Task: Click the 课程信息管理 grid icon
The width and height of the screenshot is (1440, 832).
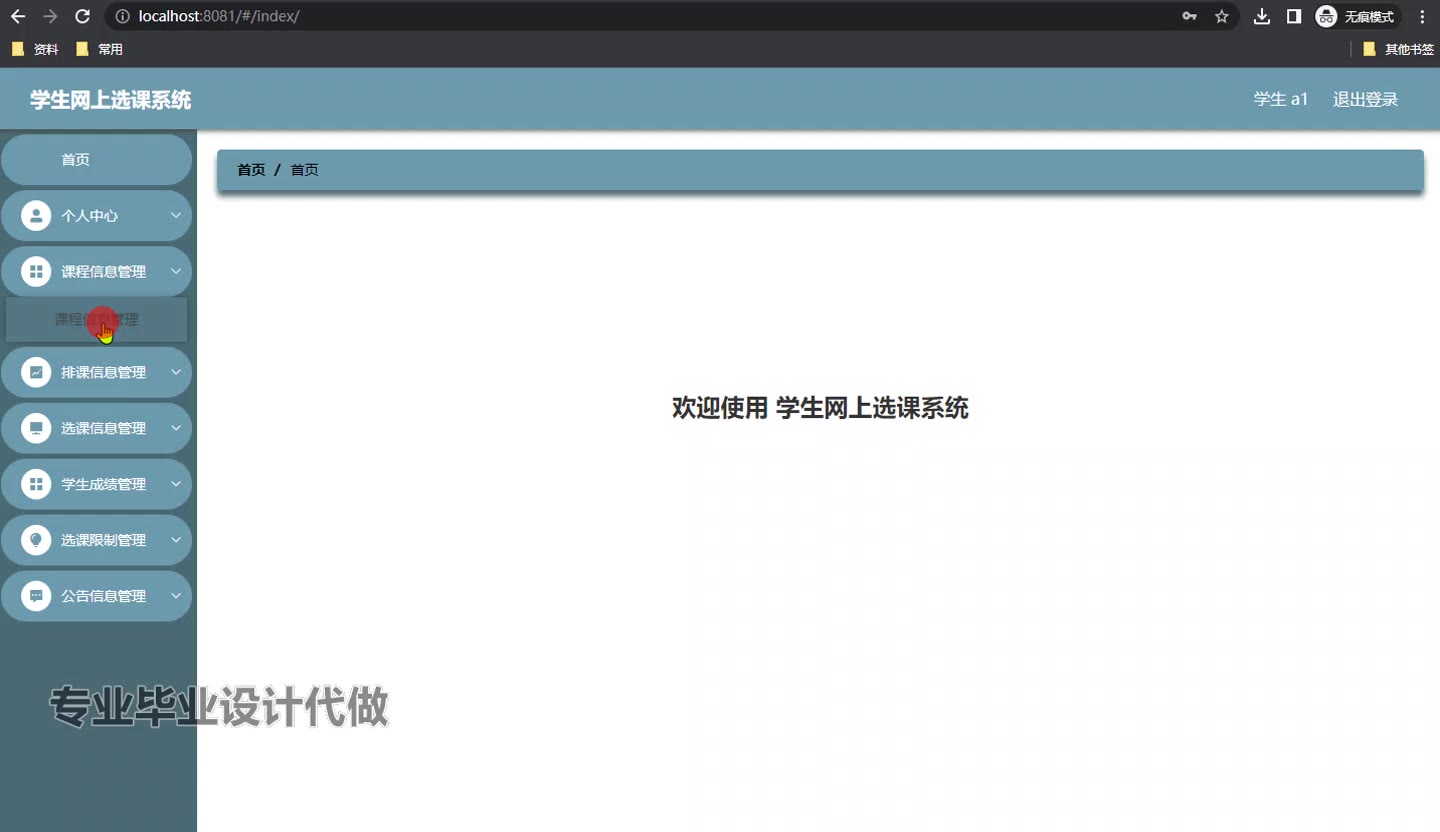Action: point(36,272)
